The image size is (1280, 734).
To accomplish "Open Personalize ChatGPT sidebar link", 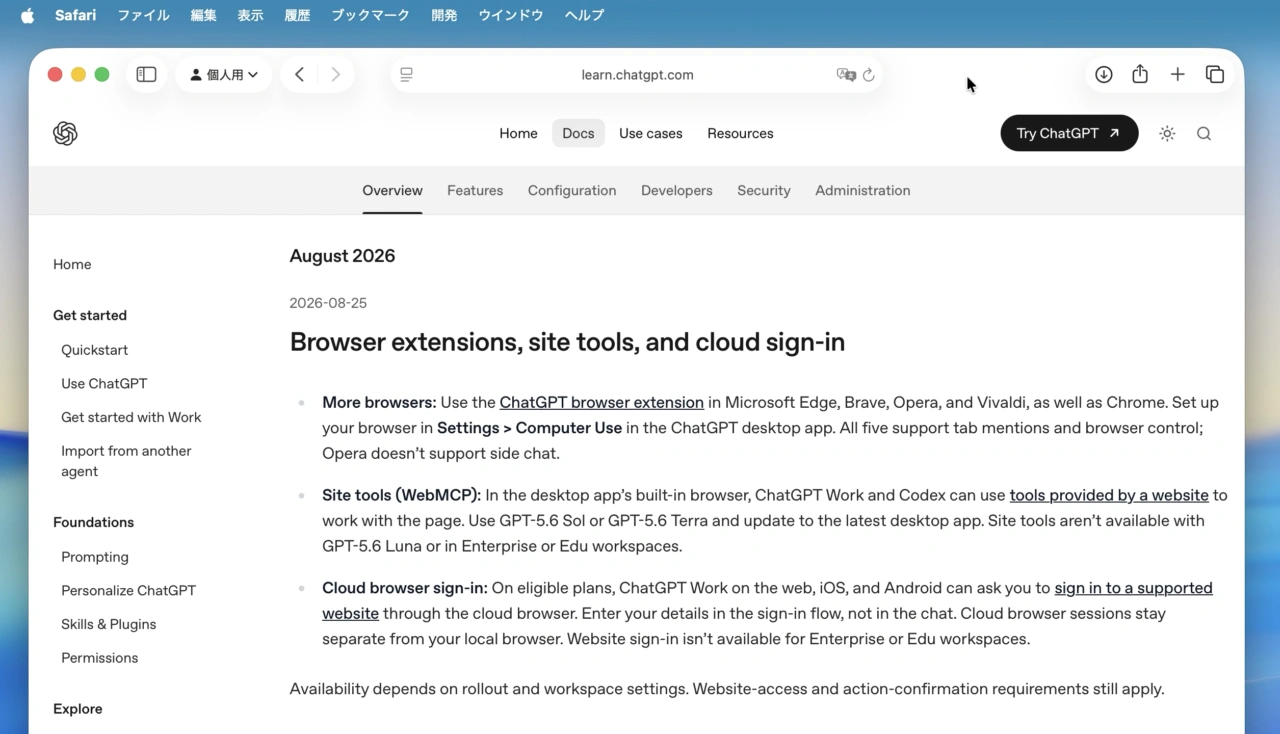I will [128, 590].
